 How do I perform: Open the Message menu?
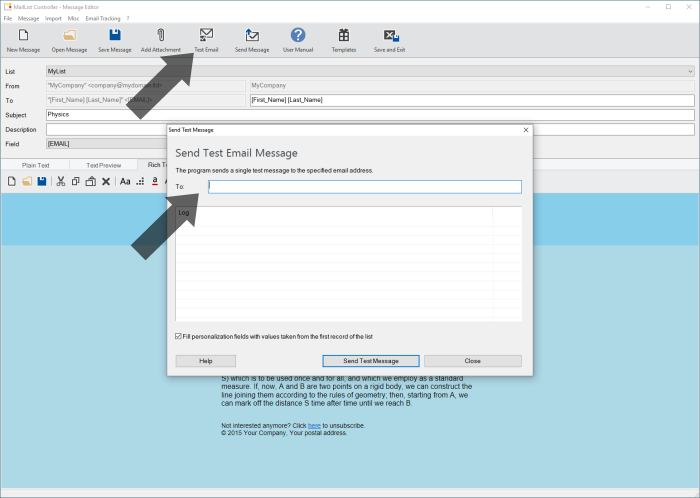tap(29, 18)
